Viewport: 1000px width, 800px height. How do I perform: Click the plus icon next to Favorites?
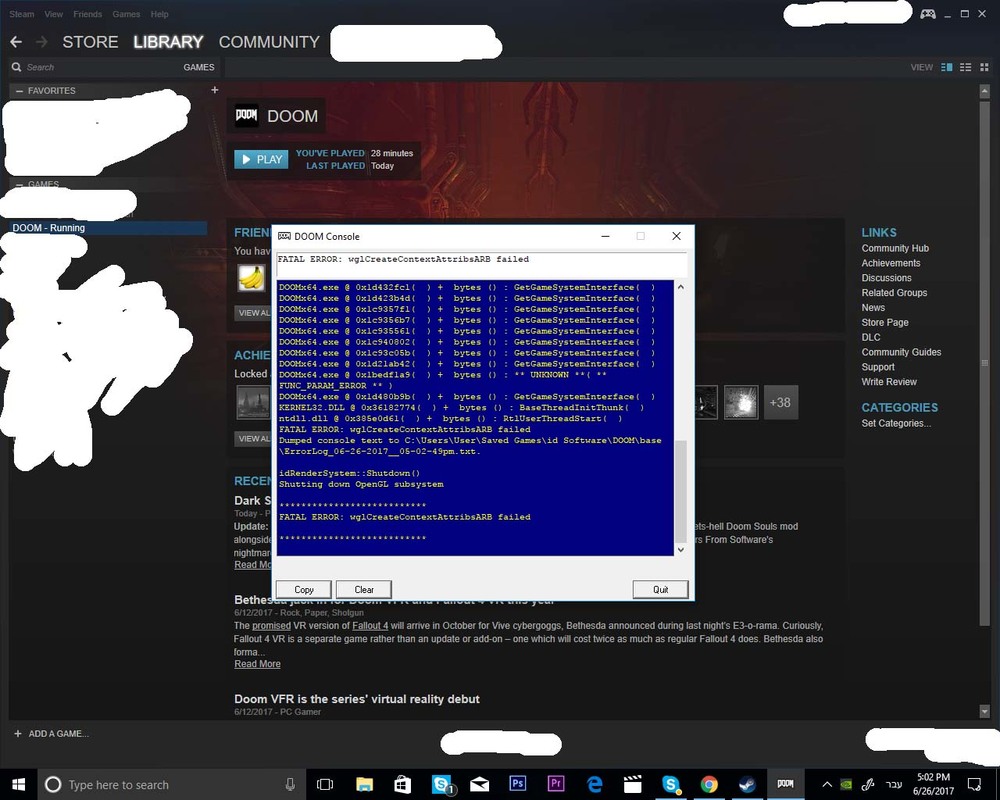tap(214, 90)
